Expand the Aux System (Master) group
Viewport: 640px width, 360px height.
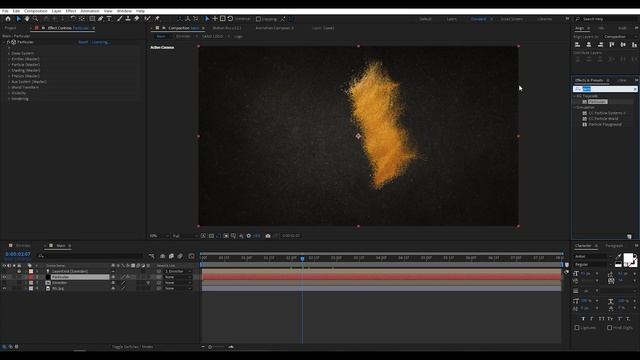coord(9,82)
